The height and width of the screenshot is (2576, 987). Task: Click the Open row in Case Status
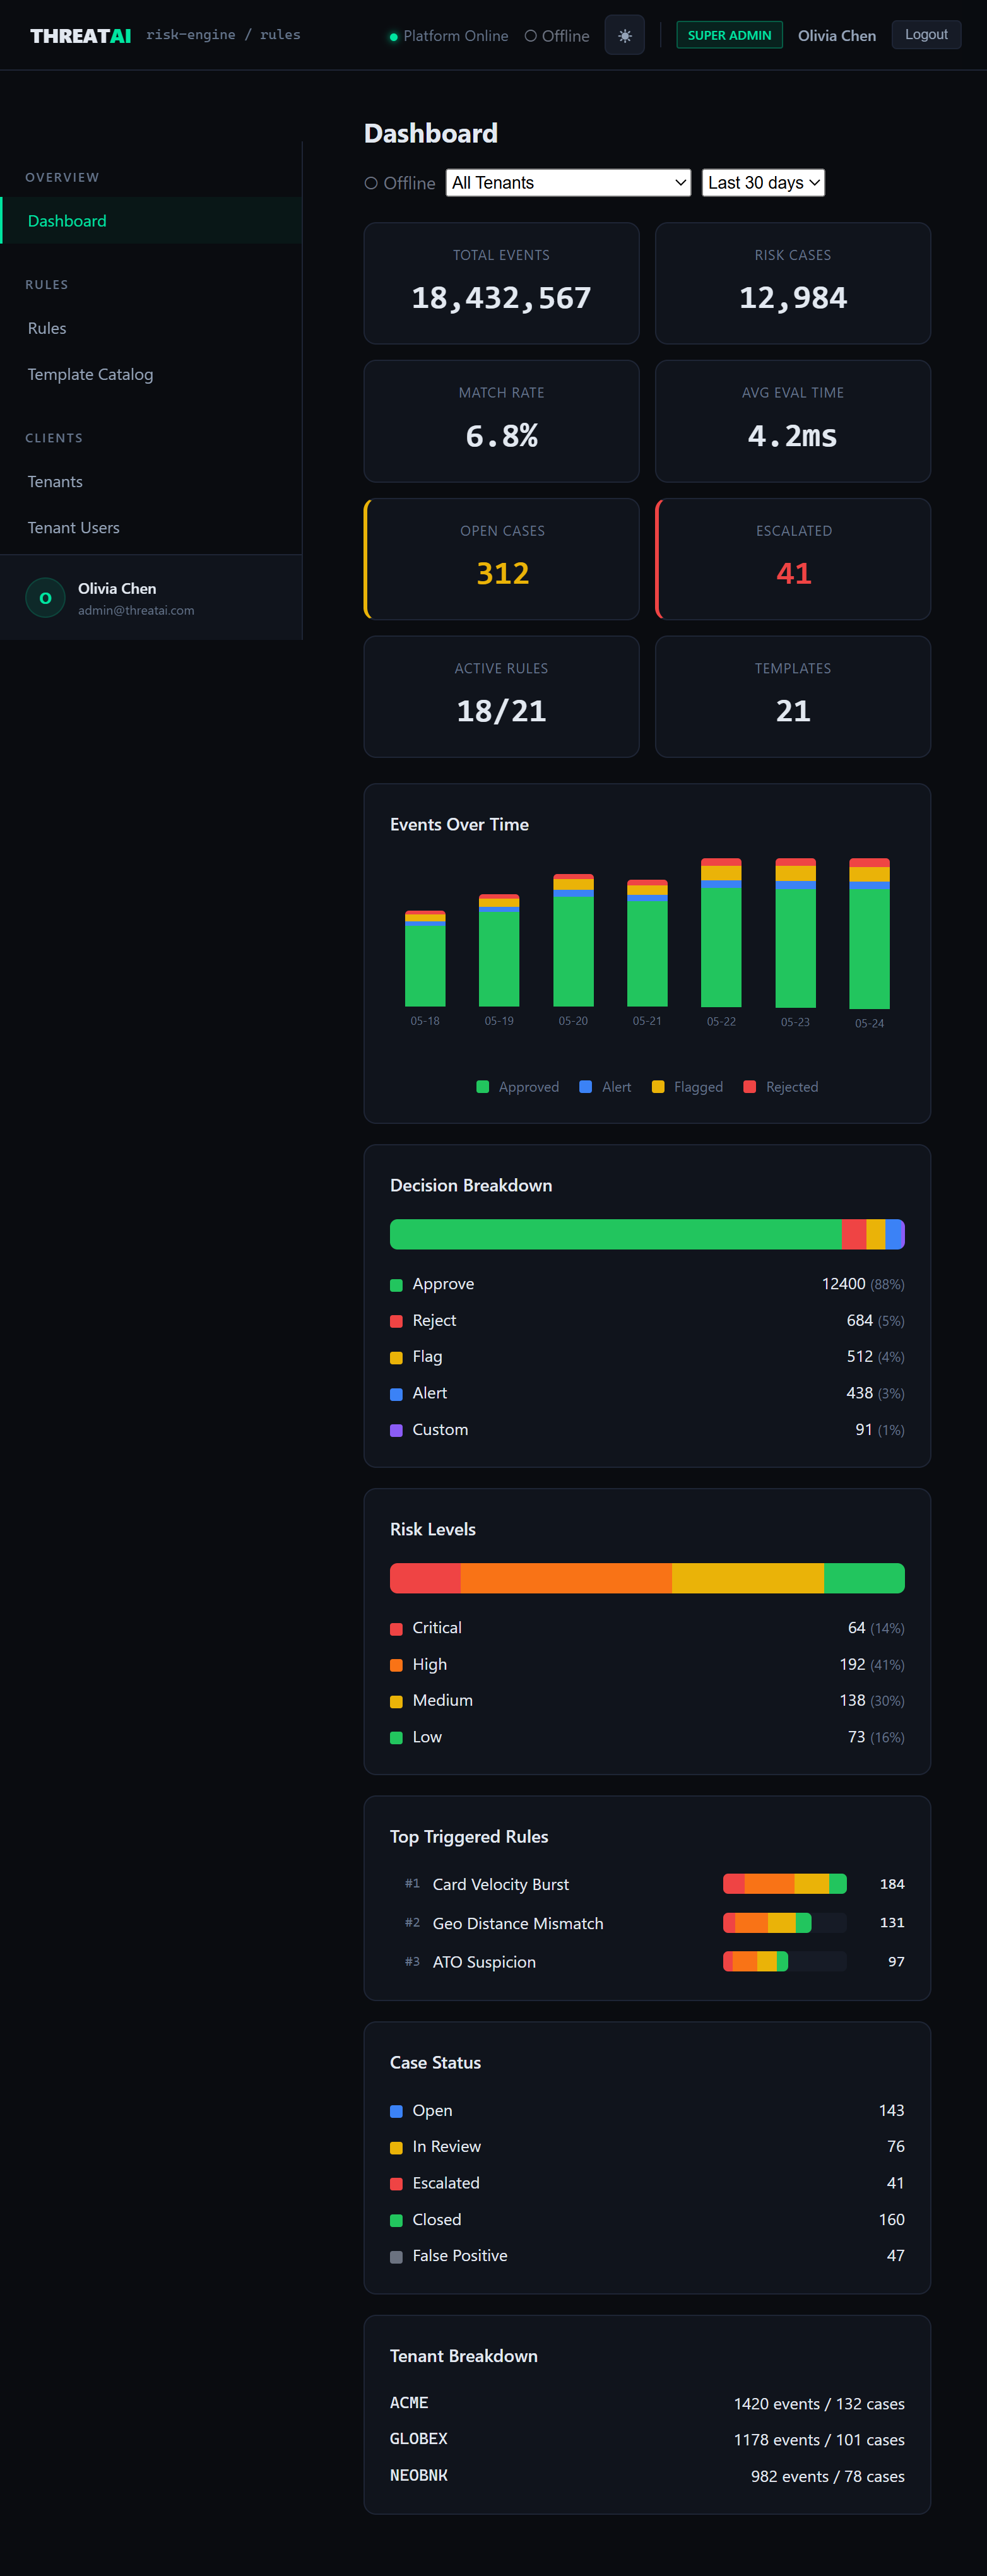647,2110
